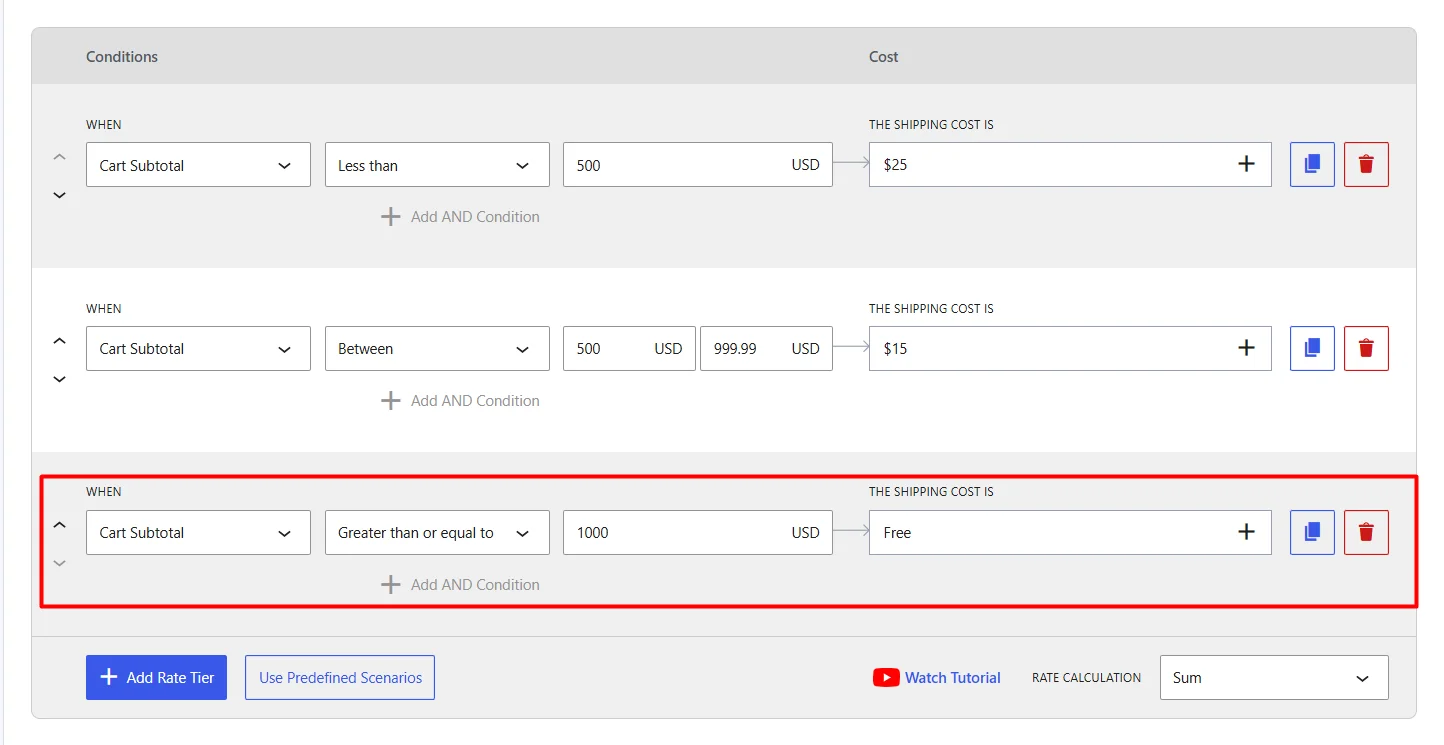Move the Between tier up
The width and height of the screenshot is (1444, 745).
(x=59, y=341)
